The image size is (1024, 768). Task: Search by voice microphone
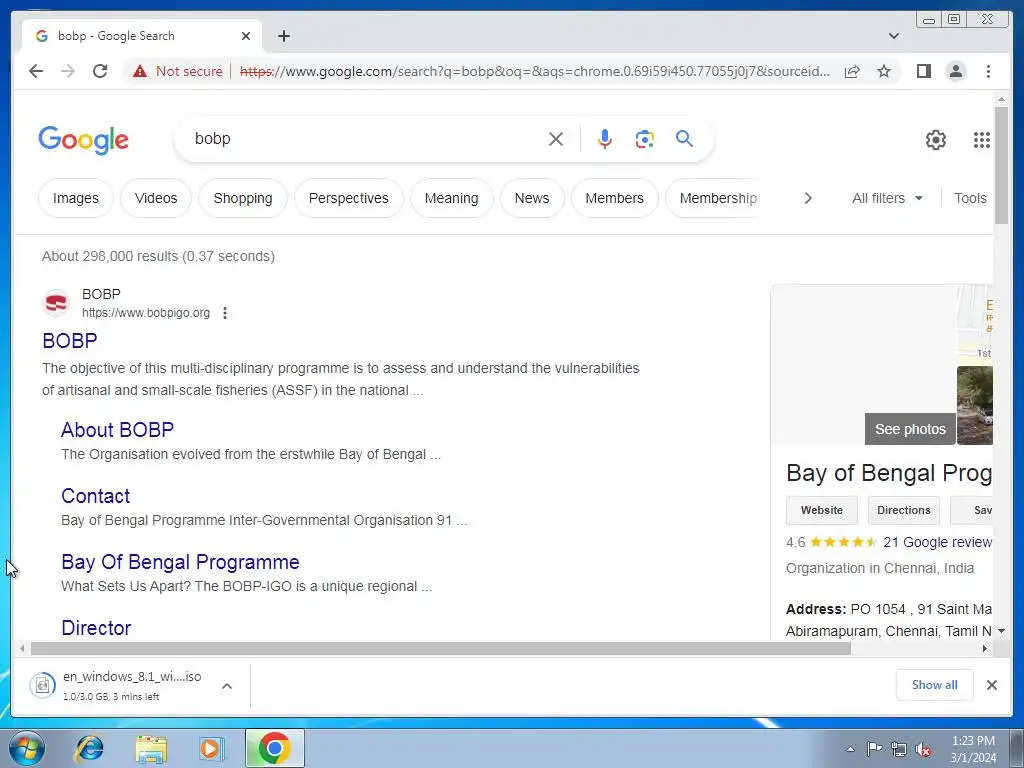(605, 139)
